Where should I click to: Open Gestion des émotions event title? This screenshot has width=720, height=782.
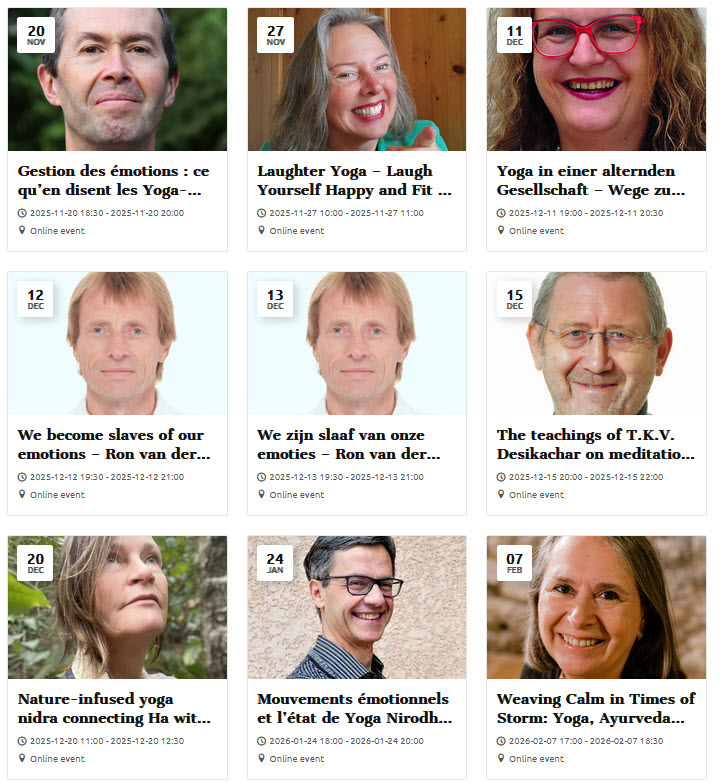[114, 181]
